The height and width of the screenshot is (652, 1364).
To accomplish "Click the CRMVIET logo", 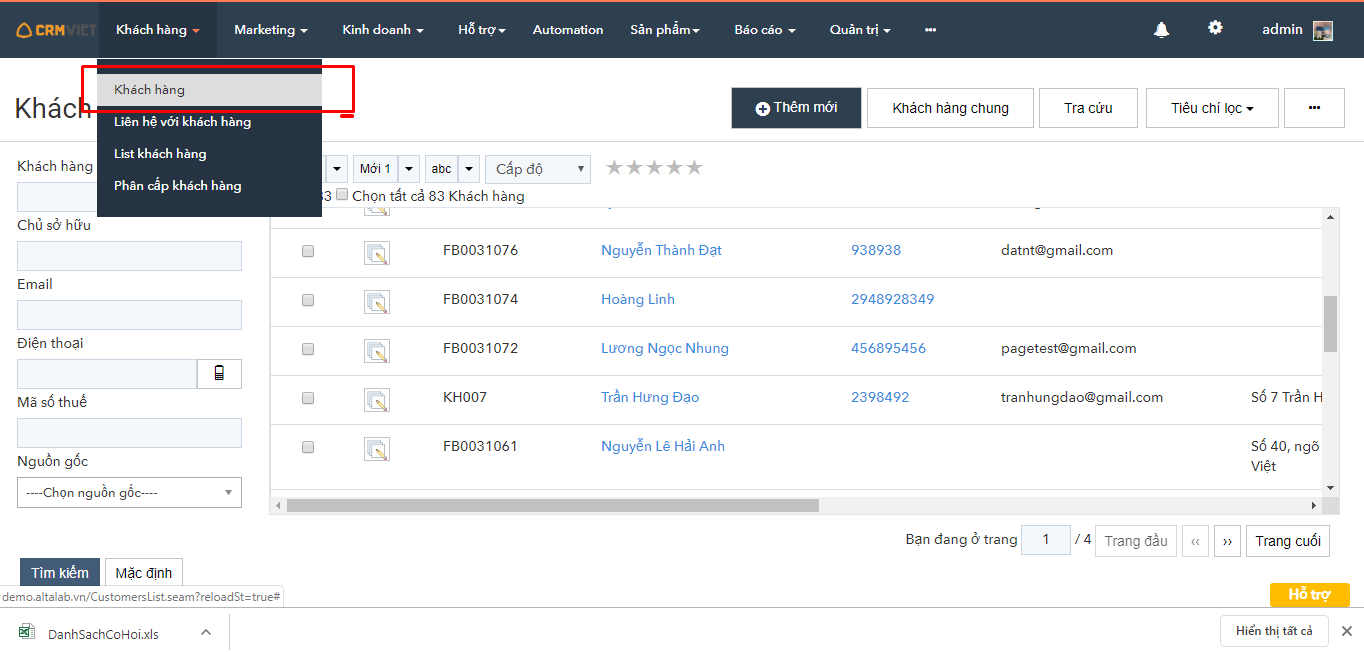I will coord(56,30).
